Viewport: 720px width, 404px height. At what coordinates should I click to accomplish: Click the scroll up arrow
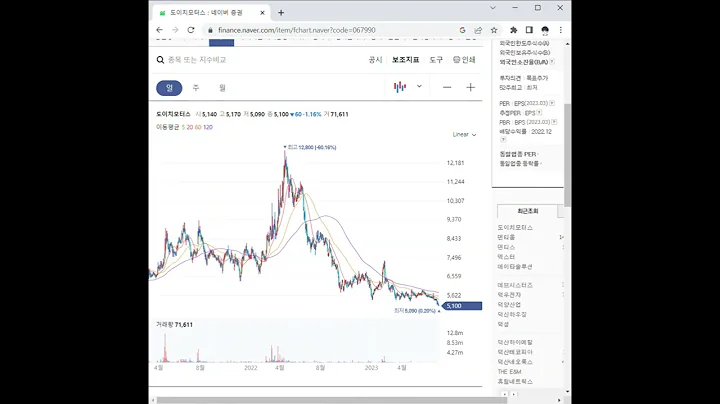pyautogui.click(x=568, y=44)
